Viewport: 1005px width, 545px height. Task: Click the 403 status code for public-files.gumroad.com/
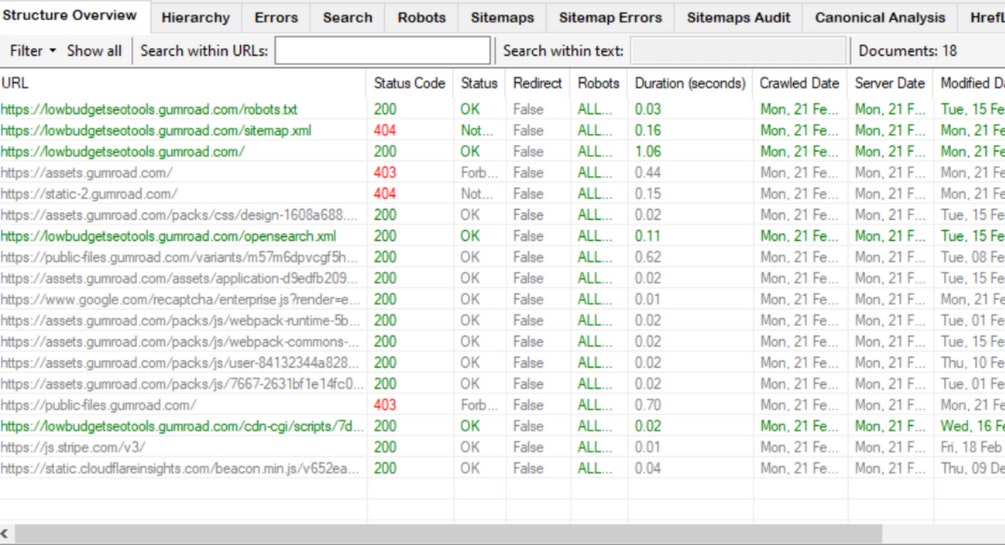tap(385, 406)
